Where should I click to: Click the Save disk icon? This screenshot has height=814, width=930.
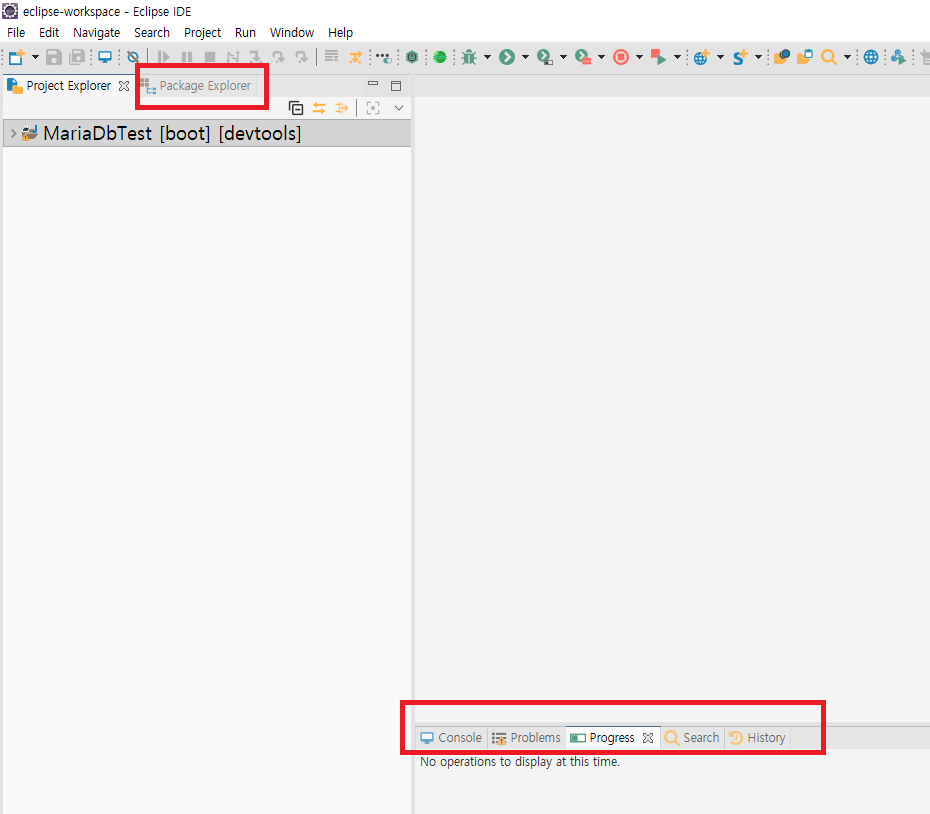point(54,57)
